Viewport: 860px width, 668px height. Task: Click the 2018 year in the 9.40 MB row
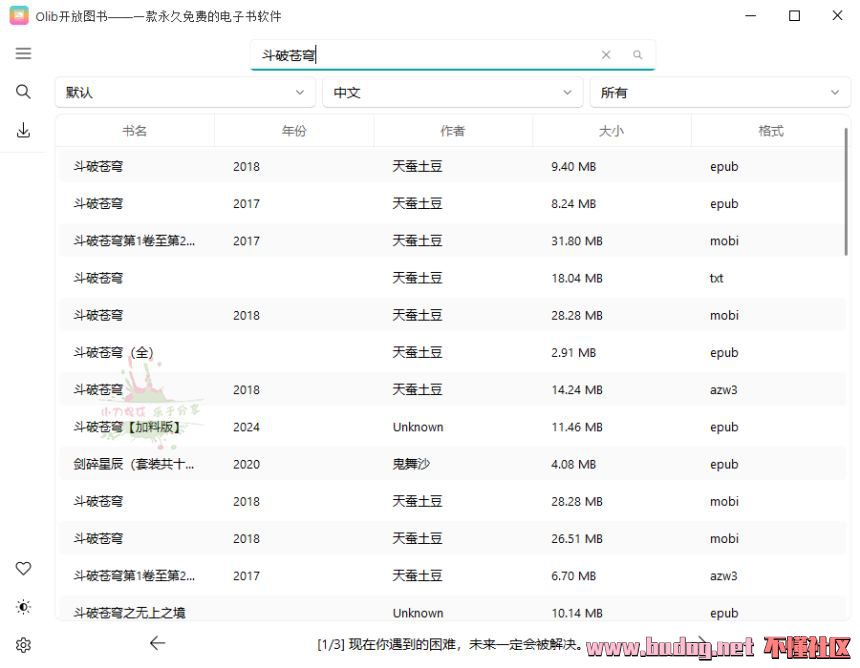point(246,167)
